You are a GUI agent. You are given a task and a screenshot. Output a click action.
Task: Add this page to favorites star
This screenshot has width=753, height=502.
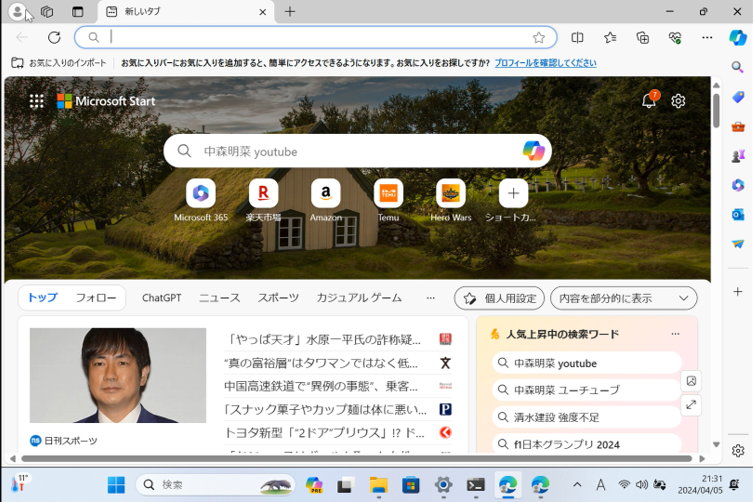pos(539,37)
